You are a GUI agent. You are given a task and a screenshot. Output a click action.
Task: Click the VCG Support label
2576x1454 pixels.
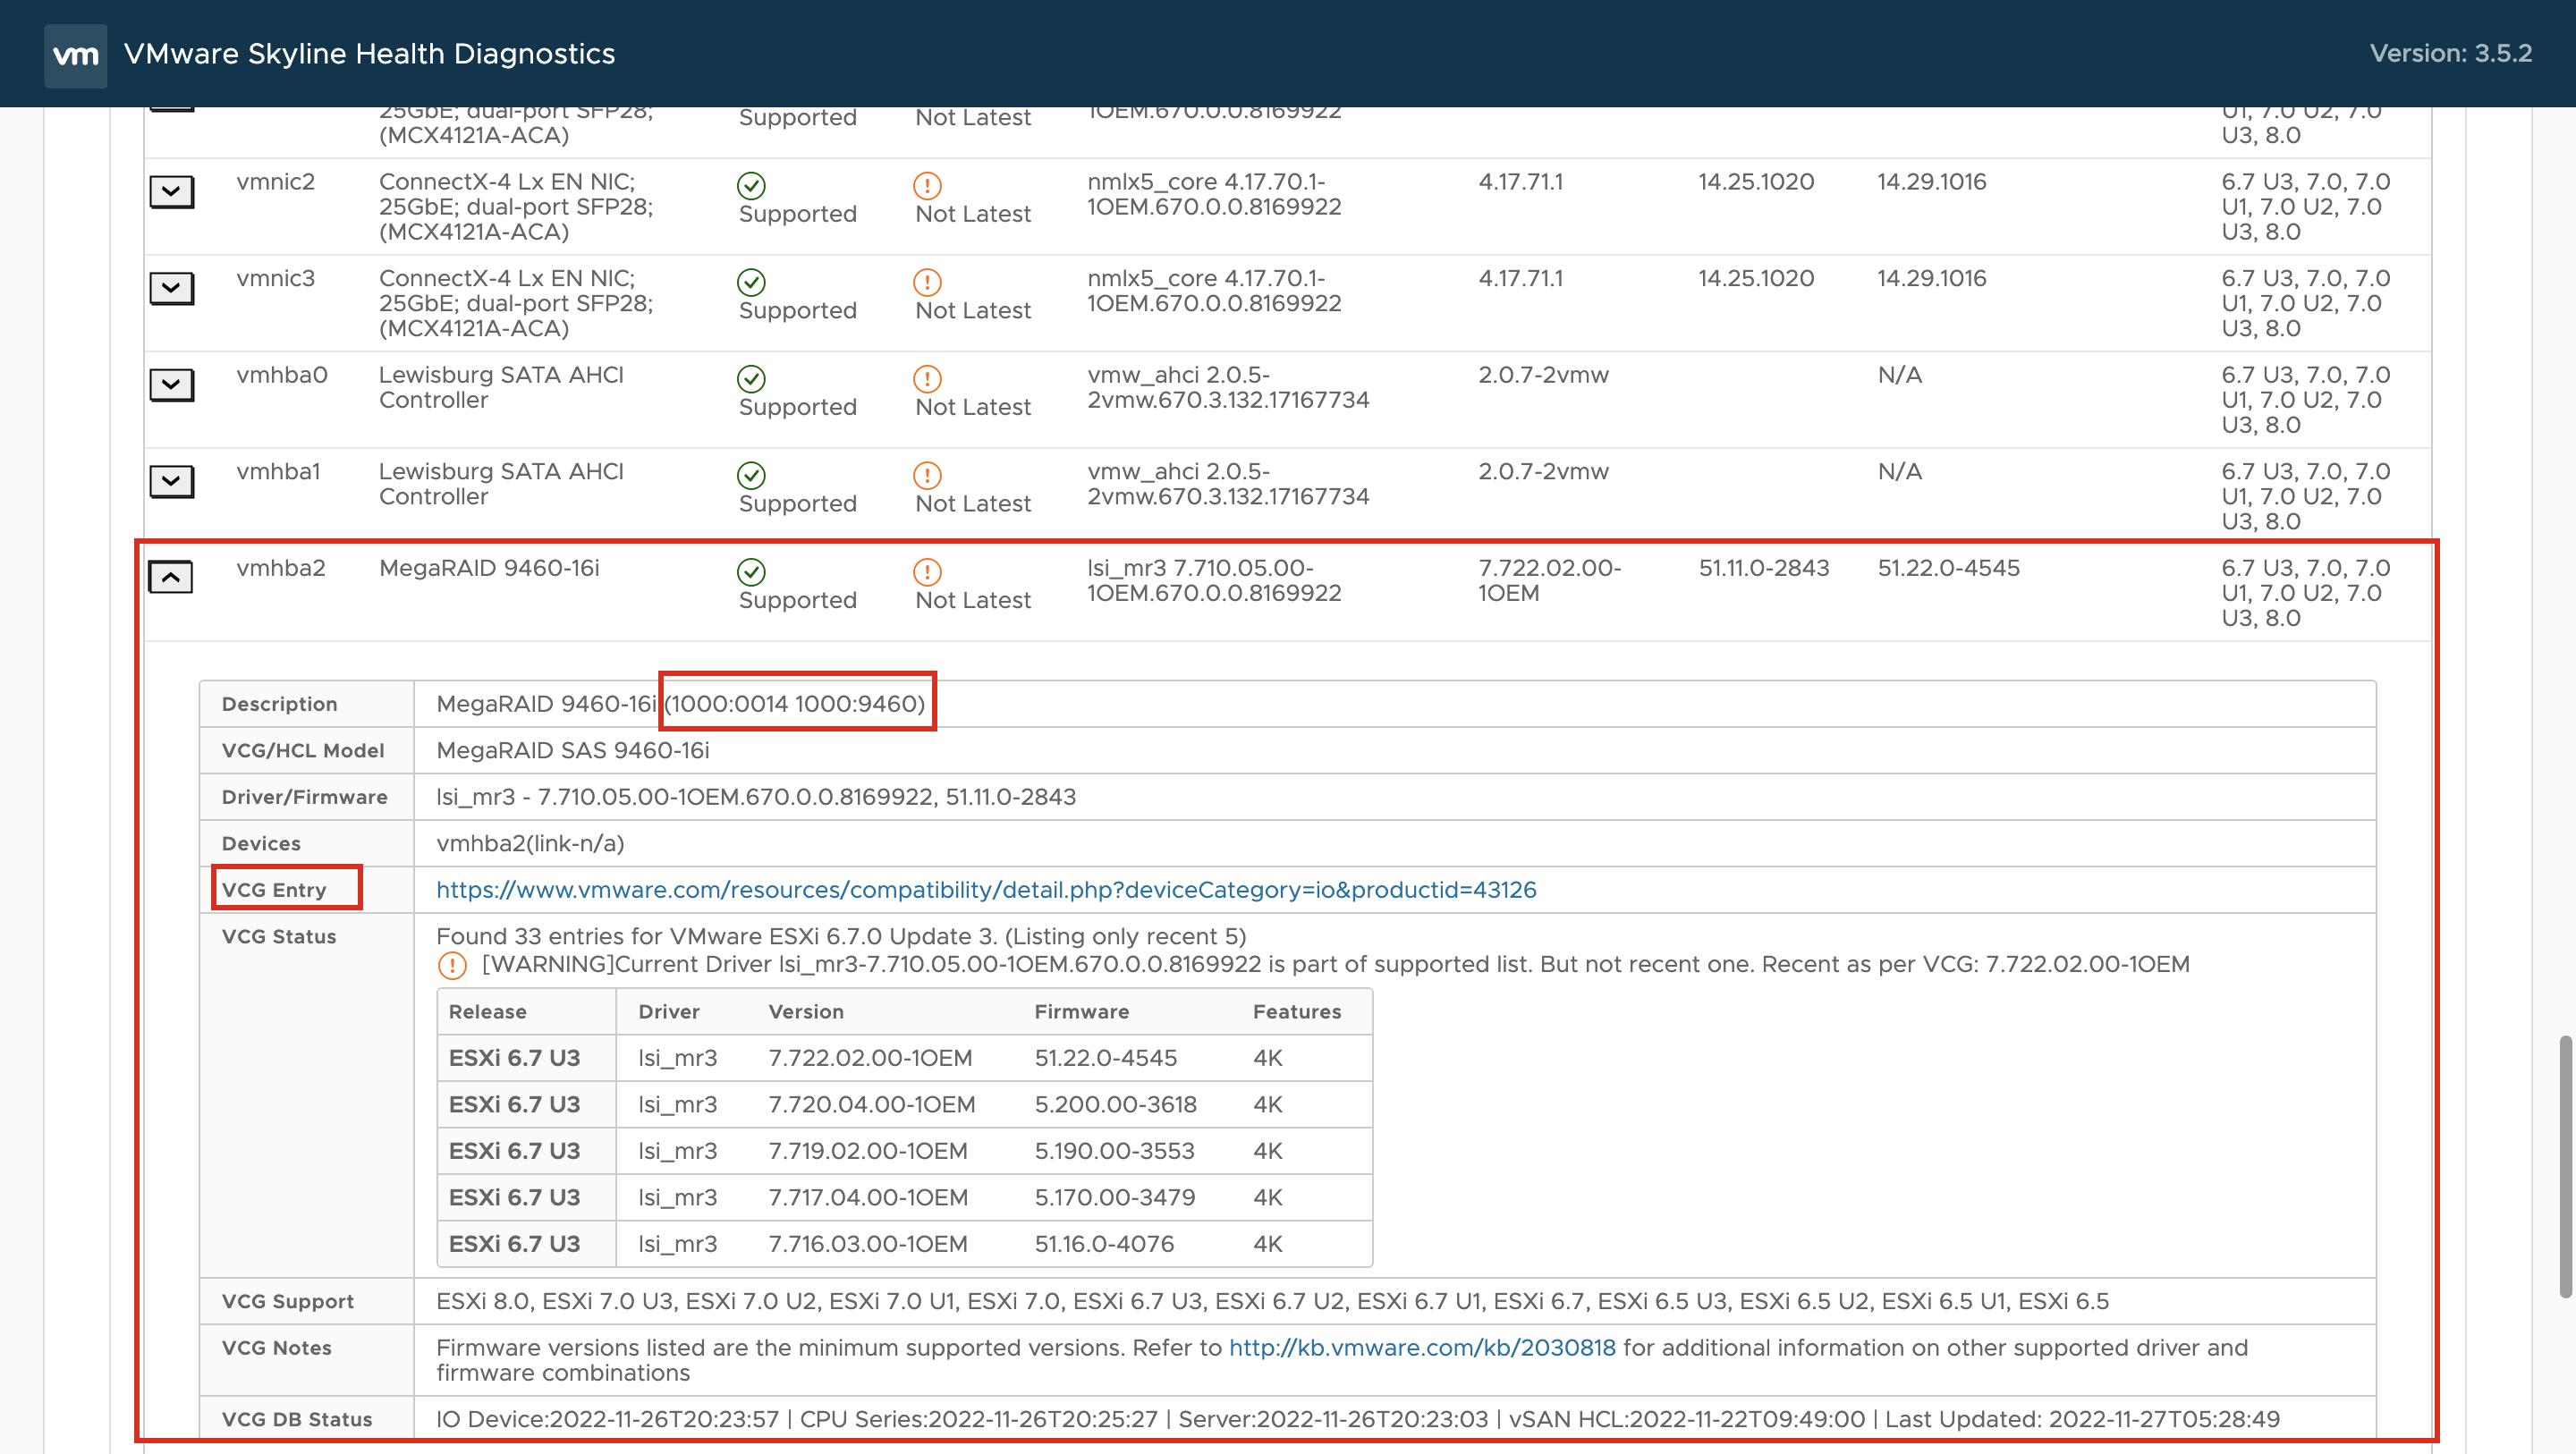(x=288, y=1302)
